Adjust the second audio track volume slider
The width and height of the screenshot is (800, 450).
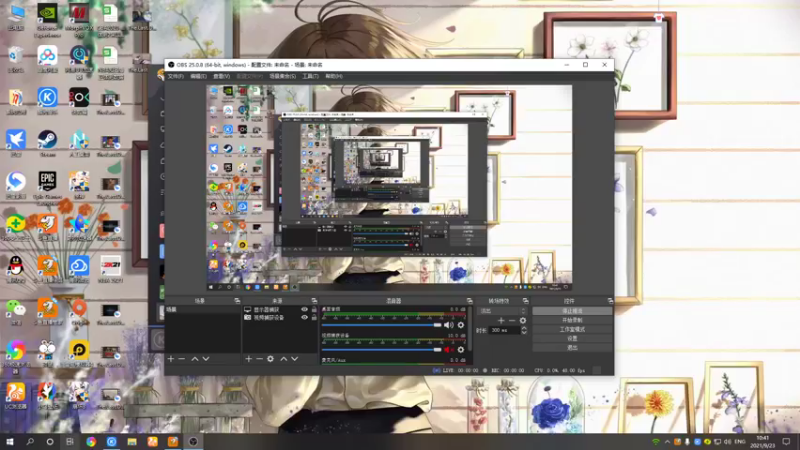(382, 349)
